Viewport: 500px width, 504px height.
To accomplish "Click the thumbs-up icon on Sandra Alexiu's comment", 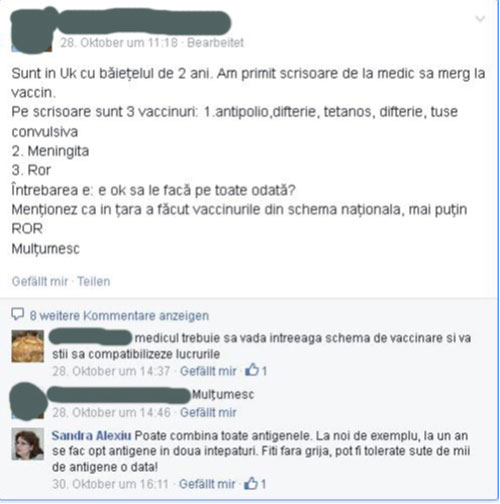I will click(251, 483).
